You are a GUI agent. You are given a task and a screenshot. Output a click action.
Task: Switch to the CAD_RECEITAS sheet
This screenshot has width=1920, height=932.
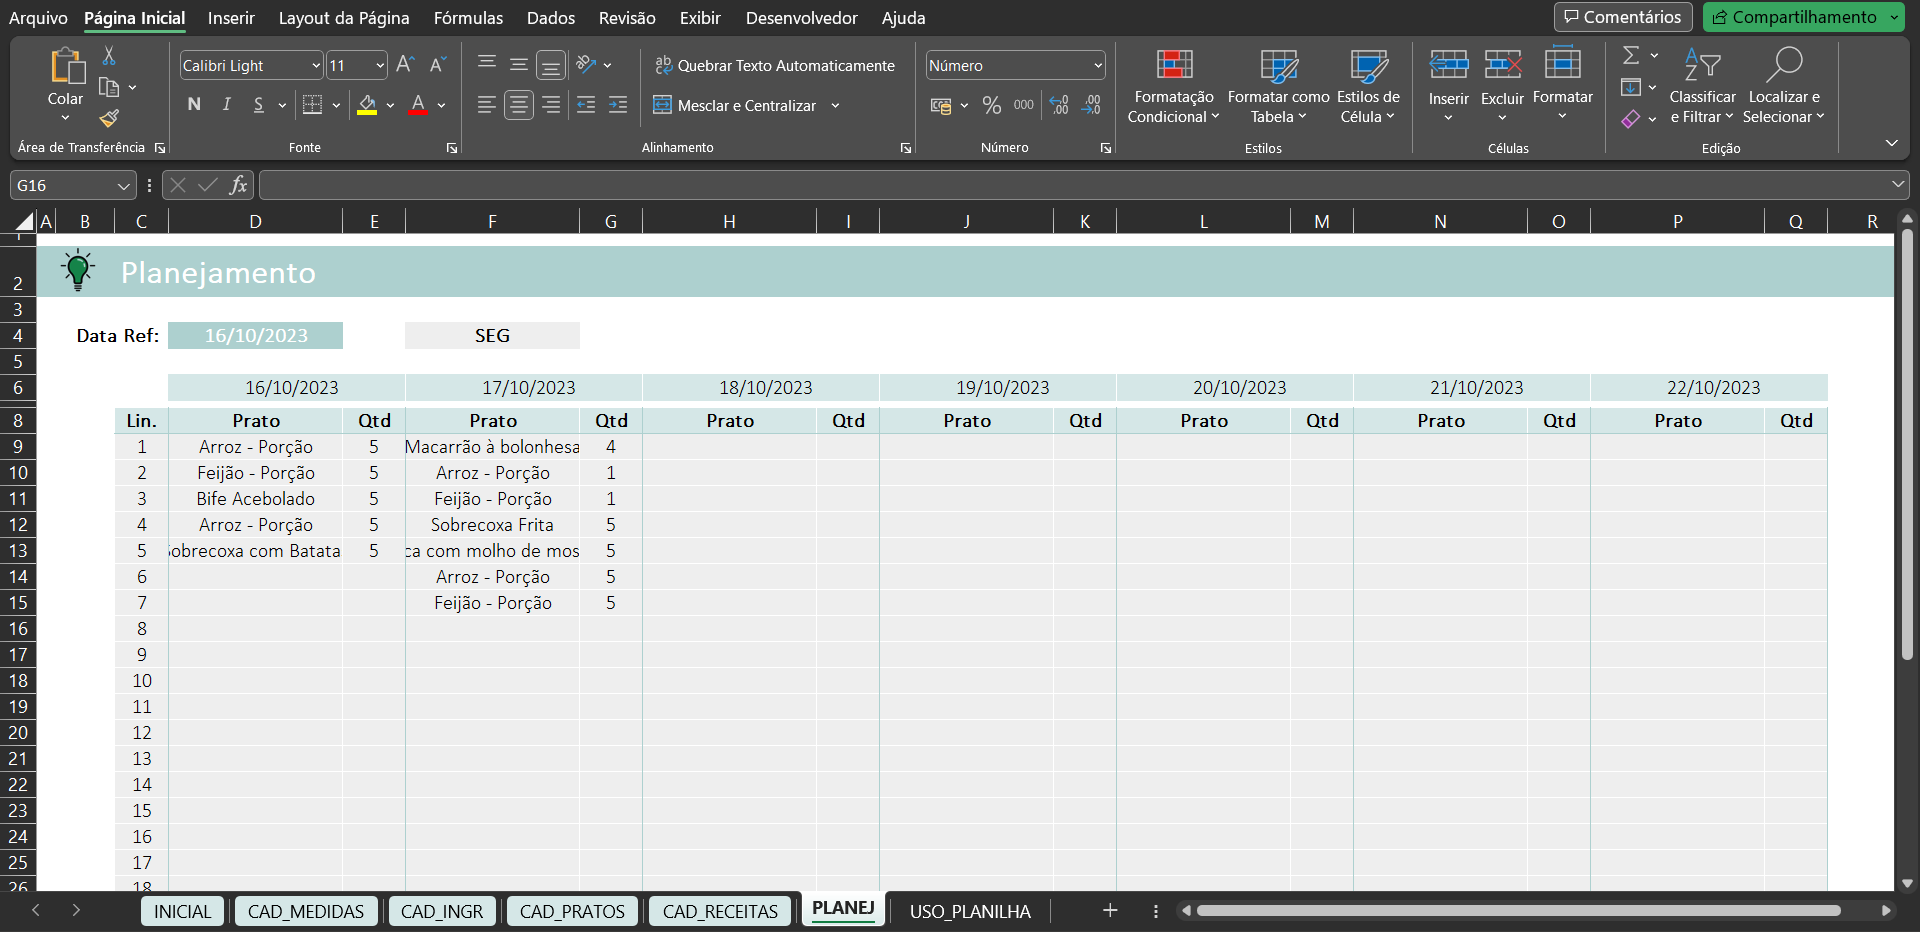coord(719,911)
